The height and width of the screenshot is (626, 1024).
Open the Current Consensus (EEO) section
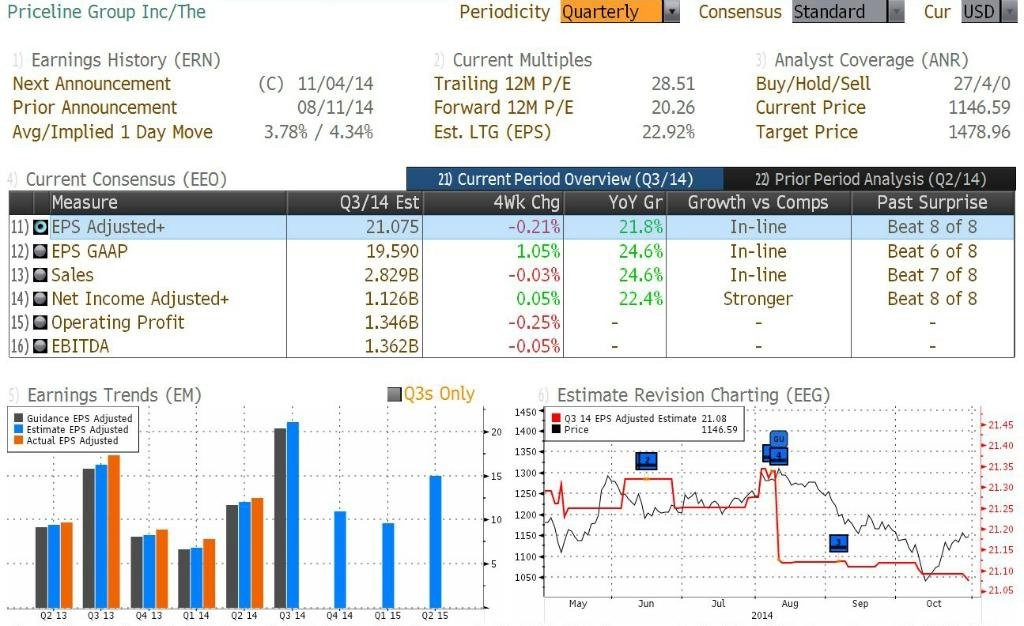(125, 180)
